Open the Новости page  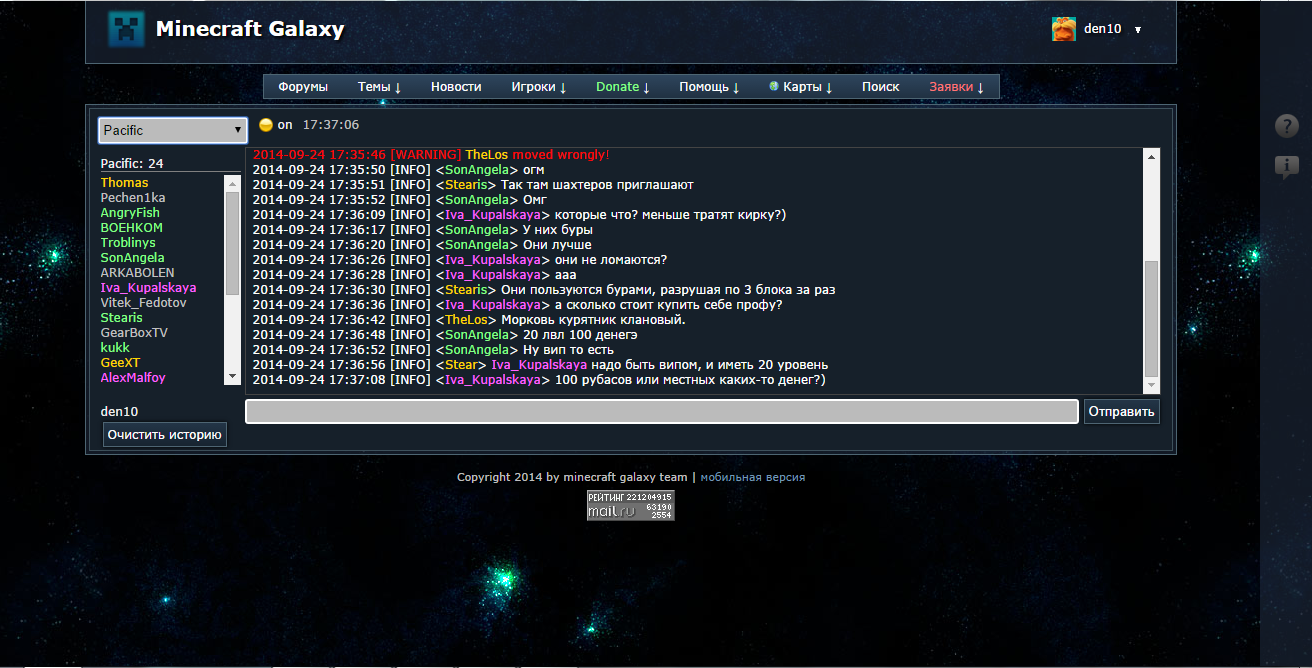pyautogui.click(x=456, y=87)
